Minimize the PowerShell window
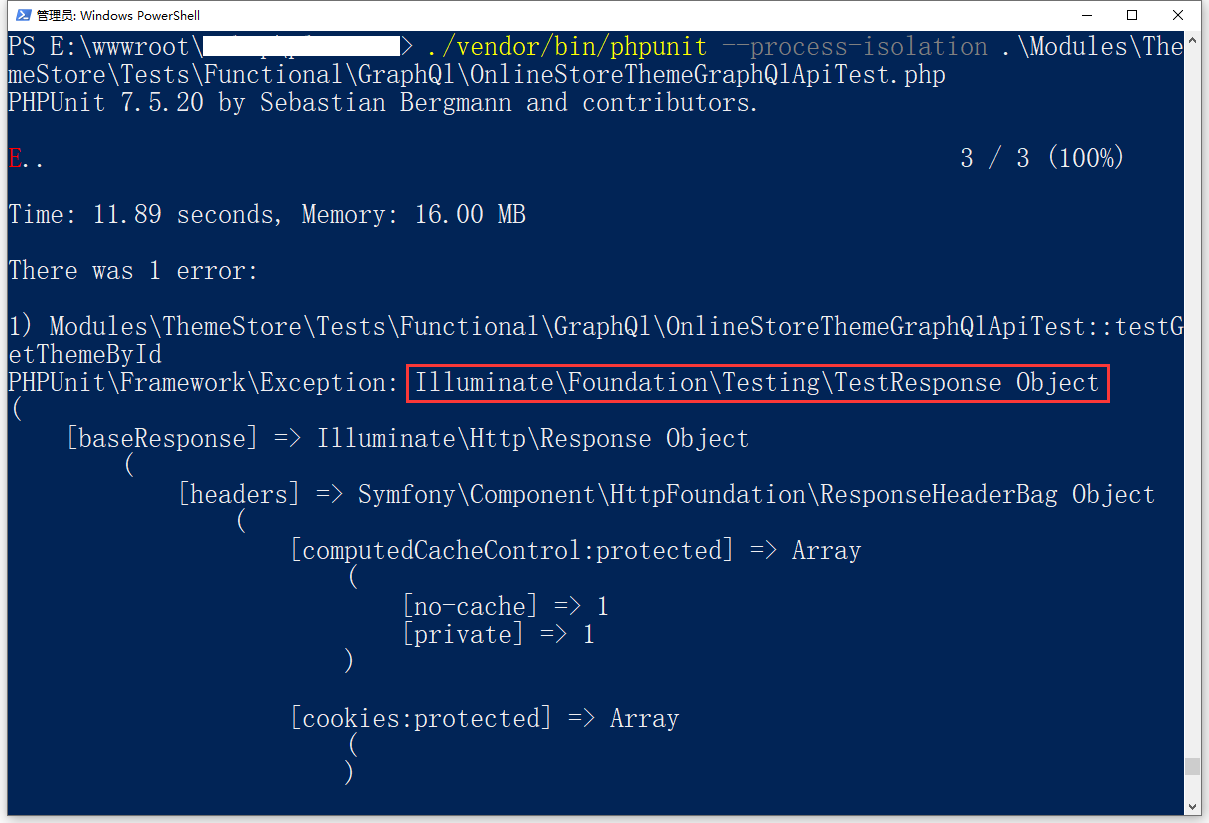Viewport: 1209px width, 823px height. click(1086, 15)
